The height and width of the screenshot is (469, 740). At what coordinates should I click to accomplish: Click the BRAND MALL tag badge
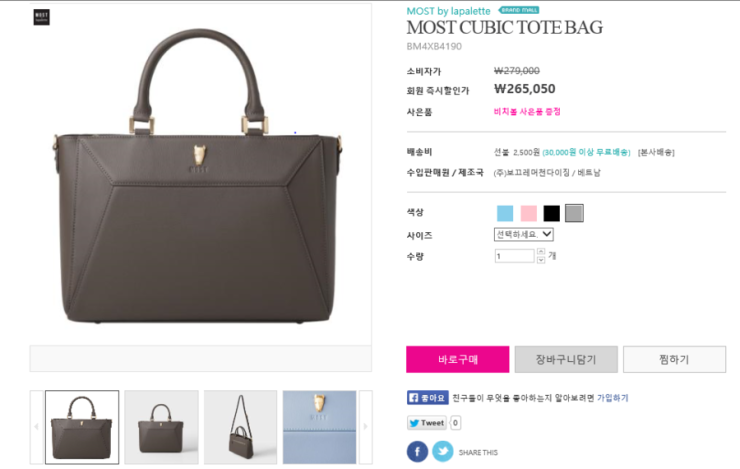coord(519,10)
